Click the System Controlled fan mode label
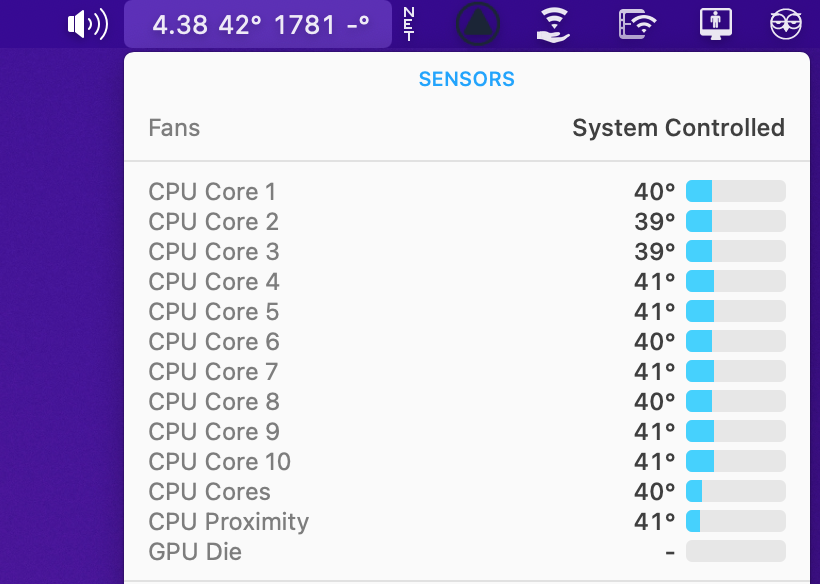 (x=678, y=128)
